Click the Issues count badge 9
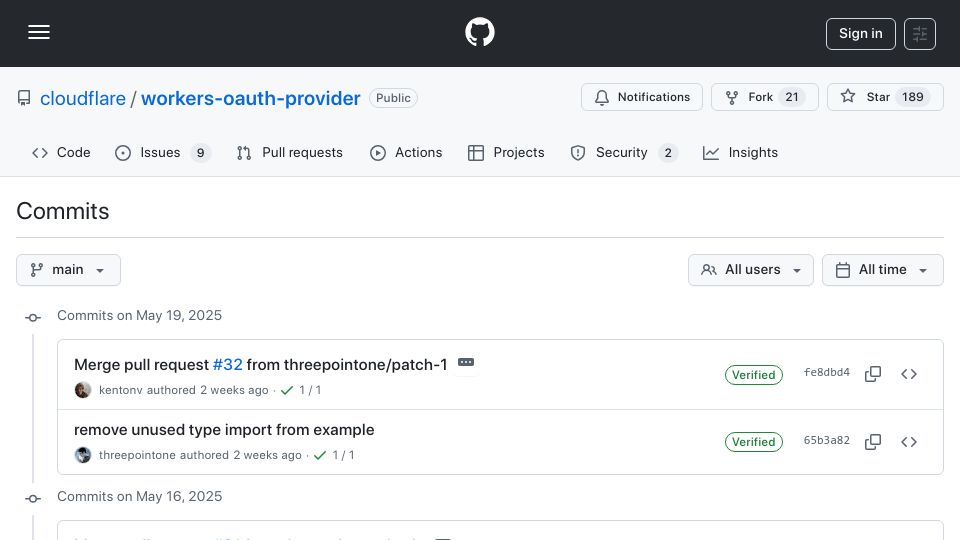Viewport: 960px width, 540px height. point(200,153)
